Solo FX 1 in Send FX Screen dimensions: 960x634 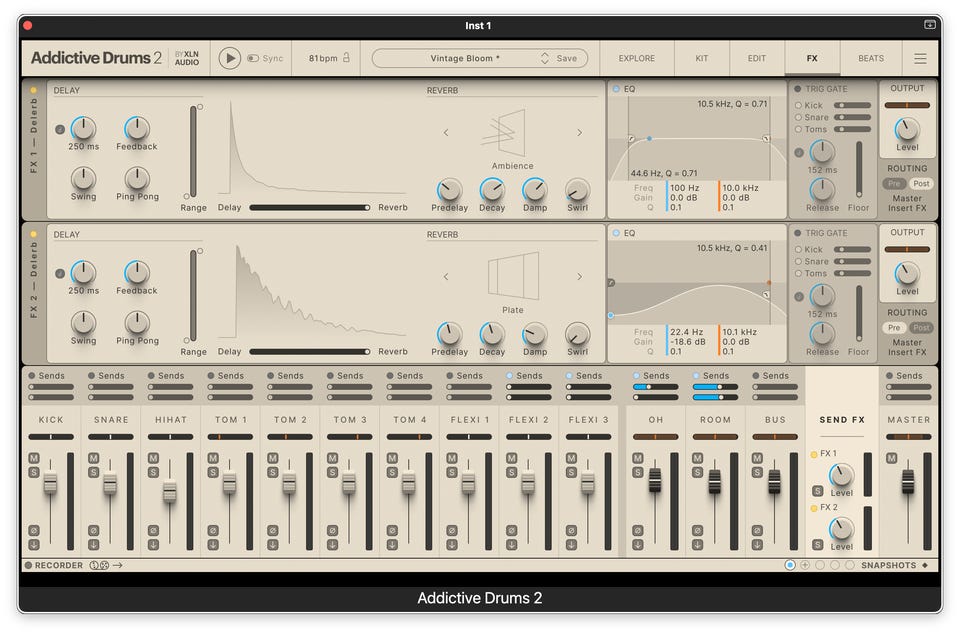coord(817,491)
